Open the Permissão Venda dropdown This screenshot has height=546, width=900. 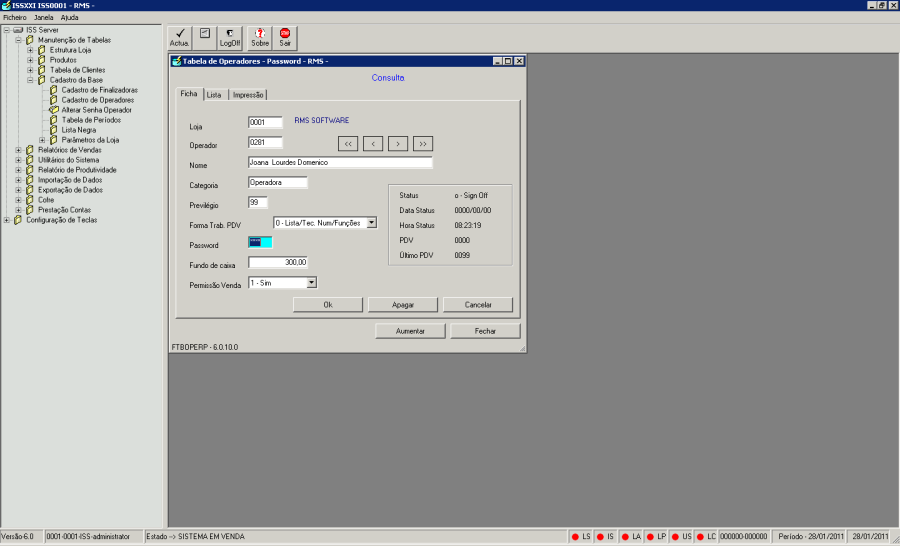click(x=312, y=282)
